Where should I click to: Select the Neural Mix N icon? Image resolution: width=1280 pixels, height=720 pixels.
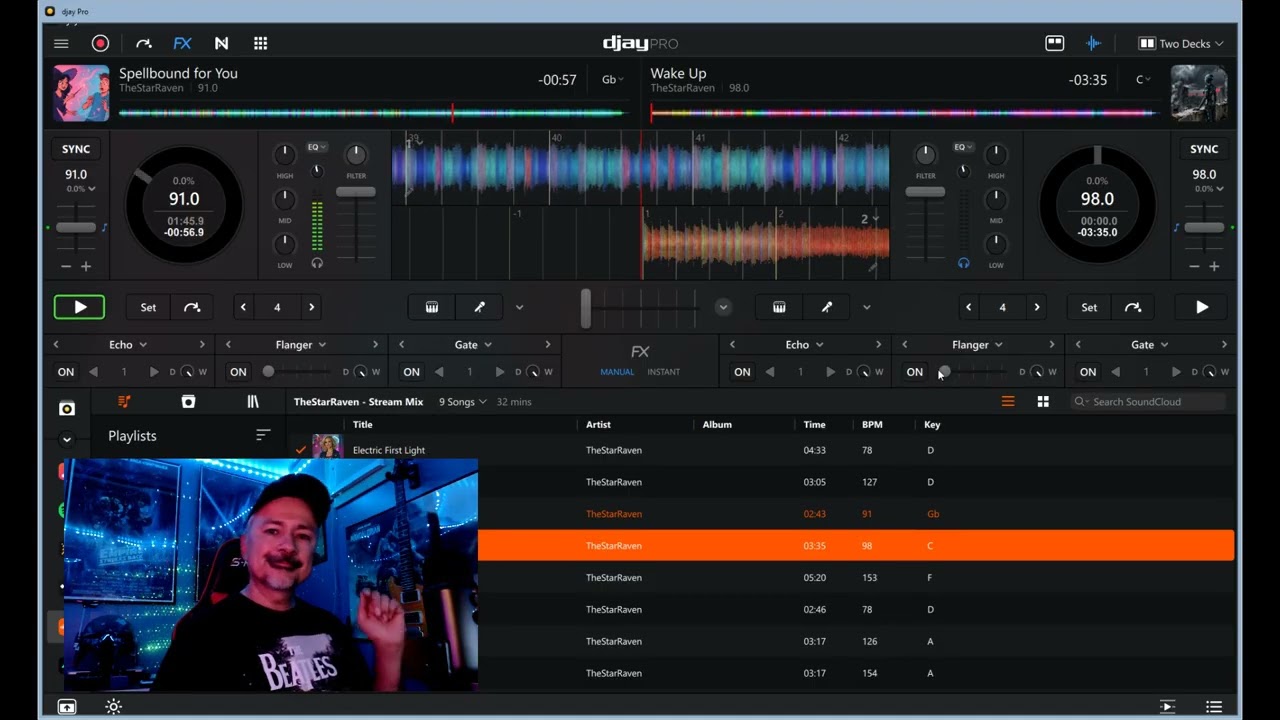point(221,43)
